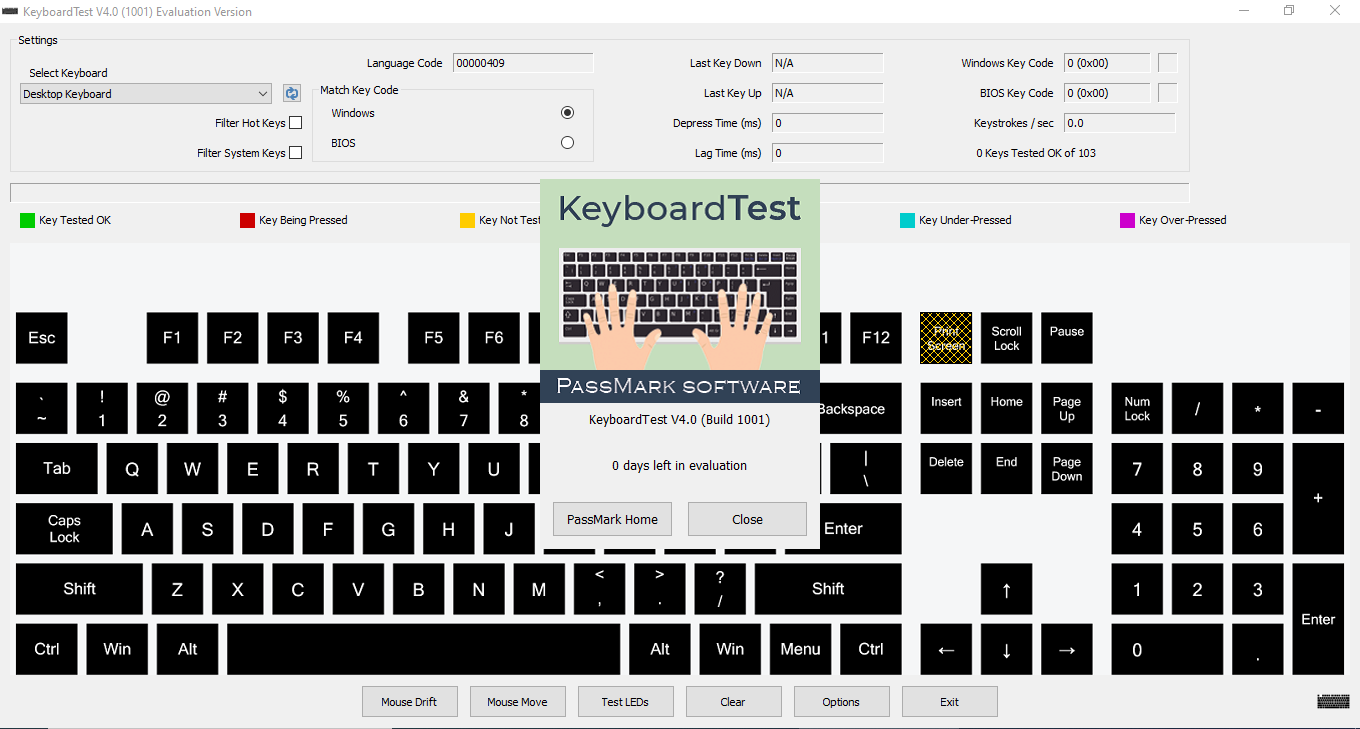The image size is (1360, 729).
Task: Select the BIOS match key code radio
Action: point(567,143)
